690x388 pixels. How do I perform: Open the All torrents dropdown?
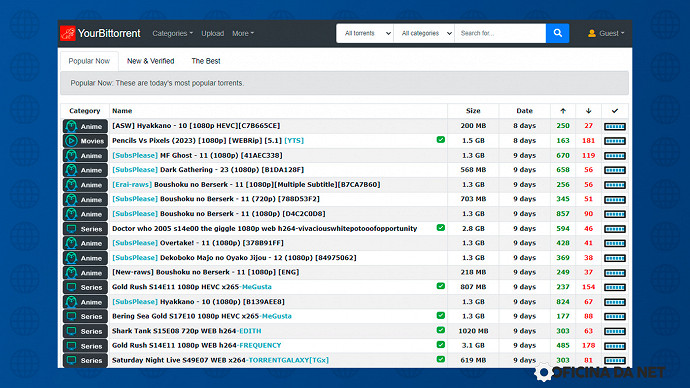(365, 33)
